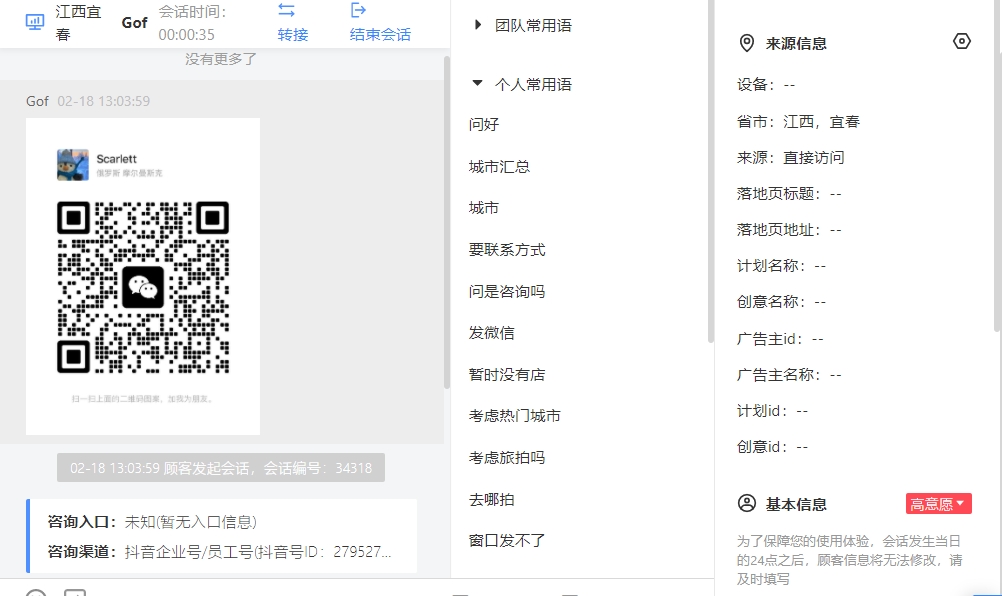Click the 落地页地址 row

(x=789, y=229)
